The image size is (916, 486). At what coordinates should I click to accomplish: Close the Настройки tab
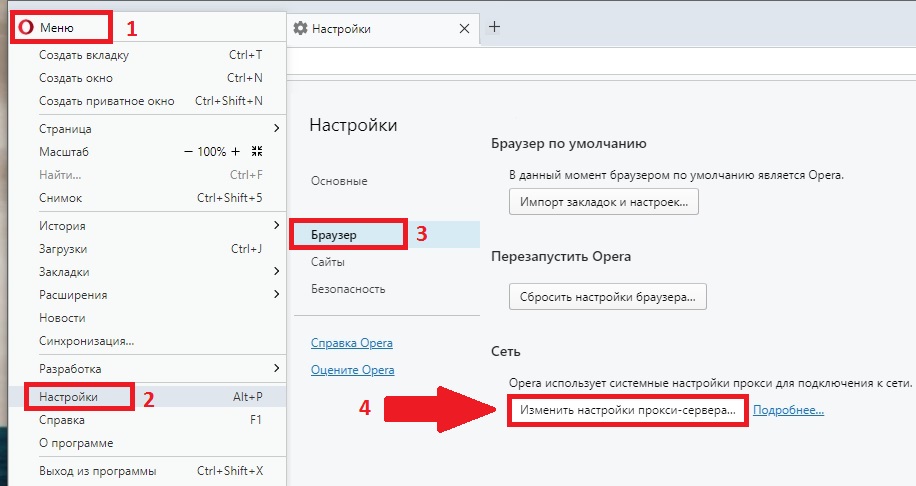[x=463, y=29]
